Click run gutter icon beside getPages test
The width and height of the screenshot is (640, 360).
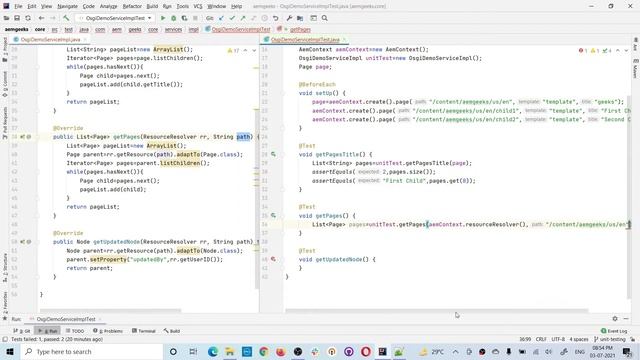coord(273,216)
